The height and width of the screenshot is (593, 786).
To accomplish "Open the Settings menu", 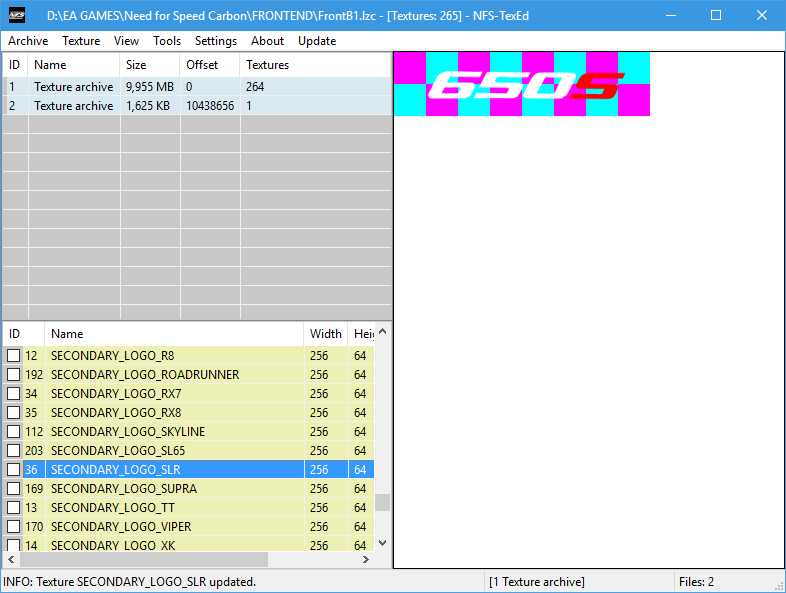I will (x=216, y=41).
